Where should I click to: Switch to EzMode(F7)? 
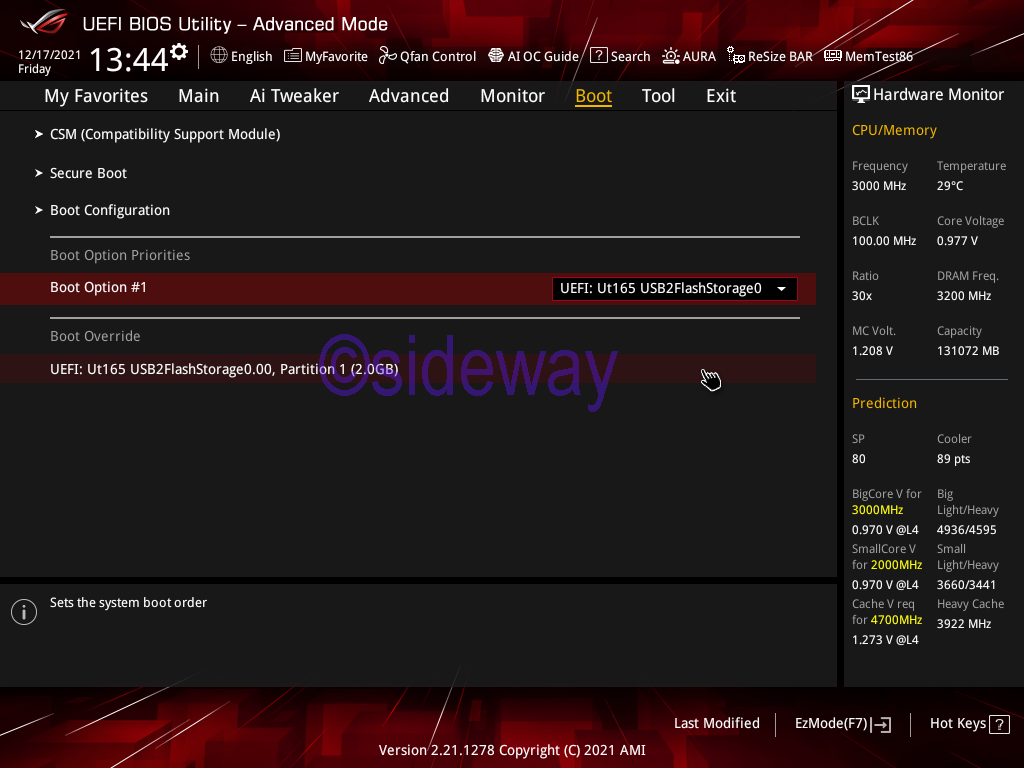pos(843,724)
